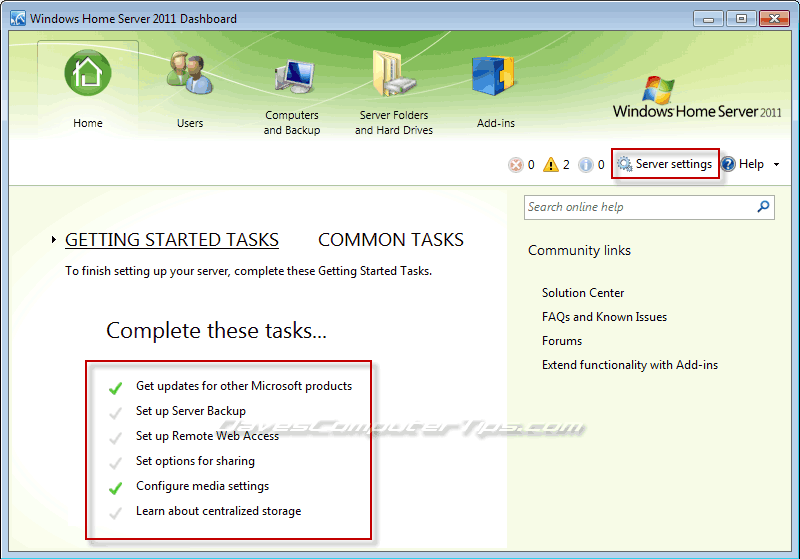Open Server settings label
The image size is (800, 559).
[x=673, y=164]
